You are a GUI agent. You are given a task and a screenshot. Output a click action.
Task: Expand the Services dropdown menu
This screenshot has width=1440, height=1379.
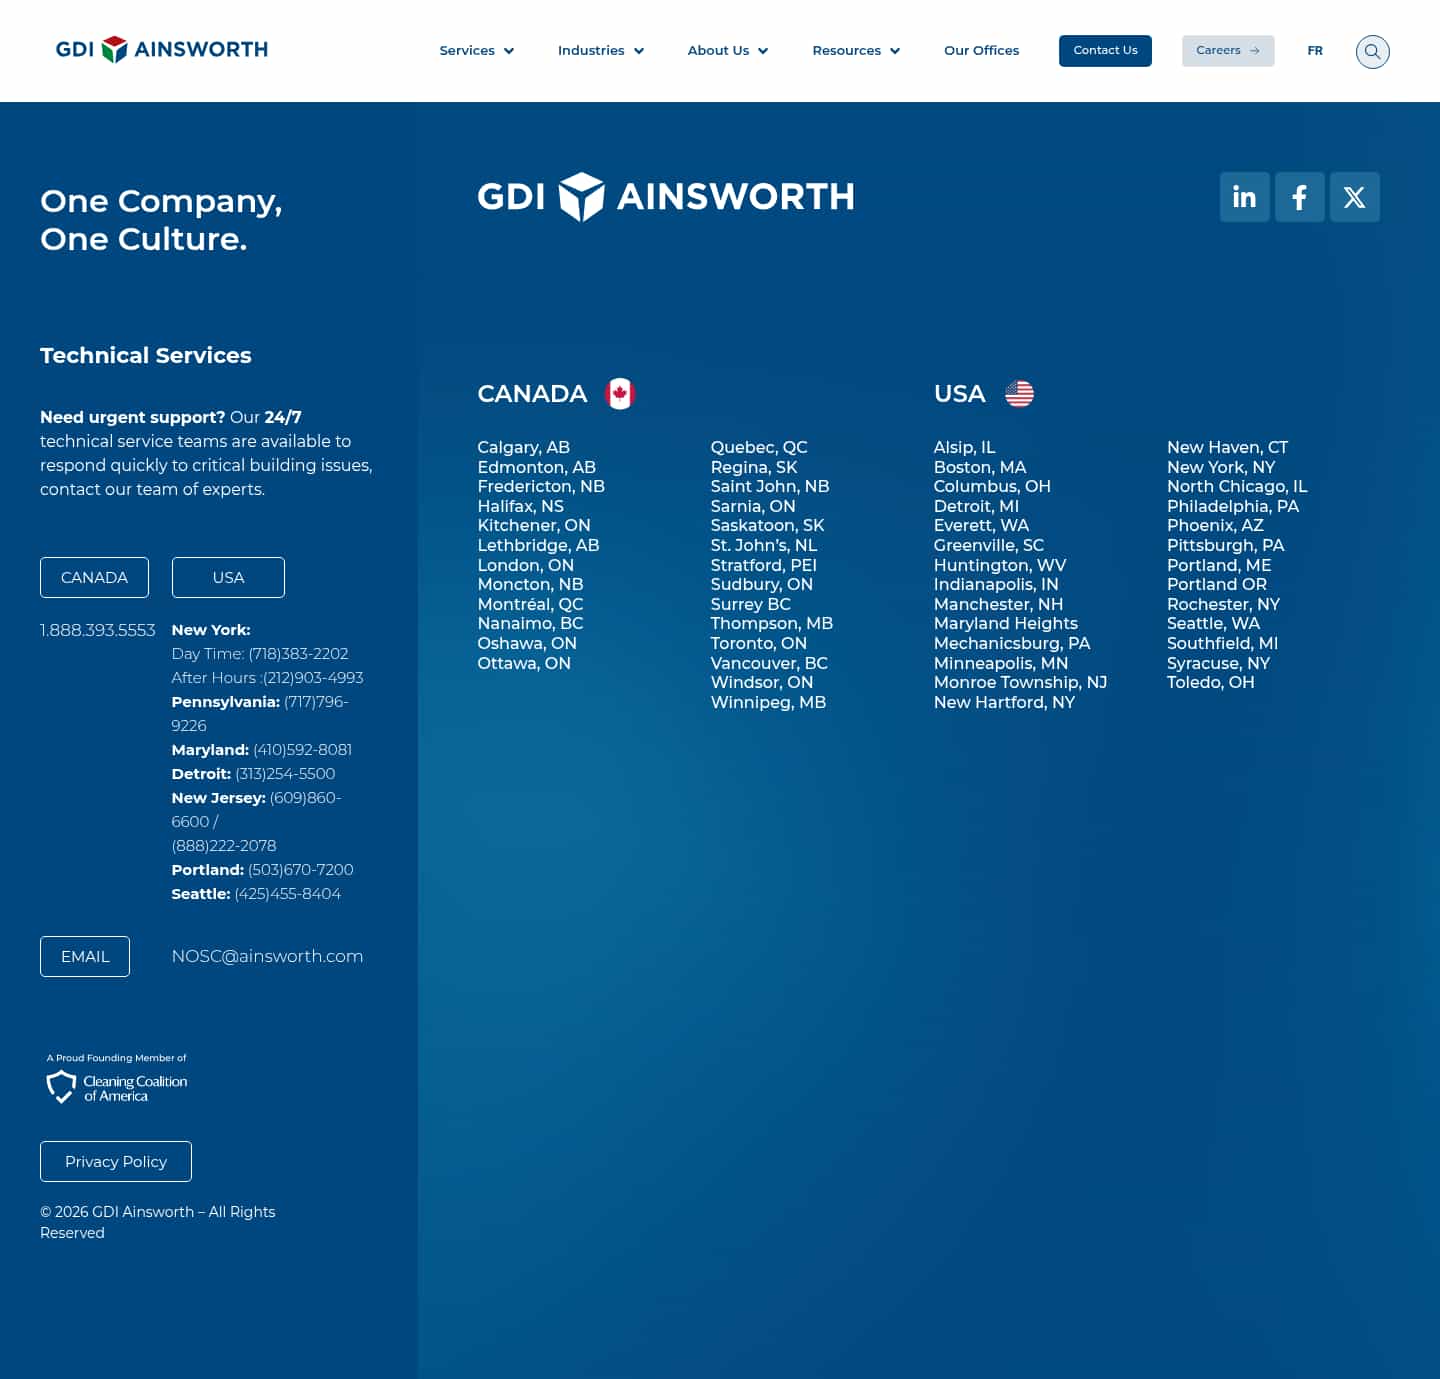476,50
